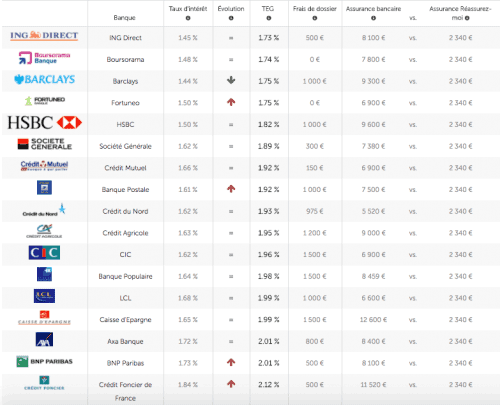
Task: Click the Boursorama Banque logo
Action: click(x=44, y=58)
